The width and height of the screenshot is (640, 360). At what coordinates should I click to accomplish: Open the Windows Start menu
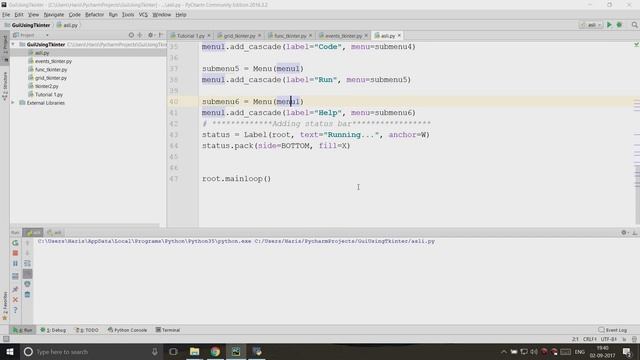tap(9, 352)
